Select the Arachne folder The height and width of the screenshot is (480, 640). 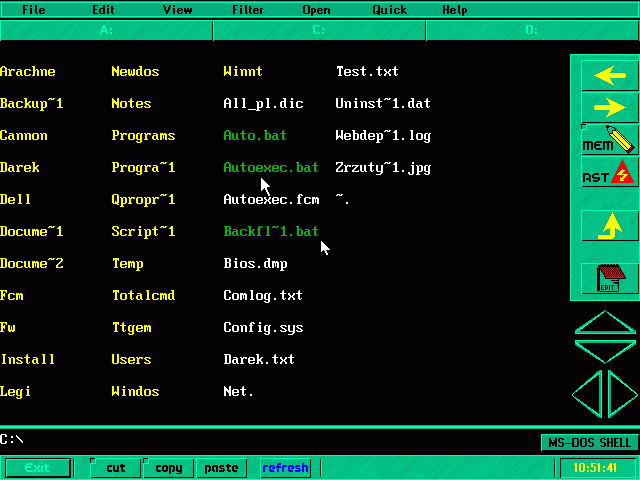click(28, 71)
